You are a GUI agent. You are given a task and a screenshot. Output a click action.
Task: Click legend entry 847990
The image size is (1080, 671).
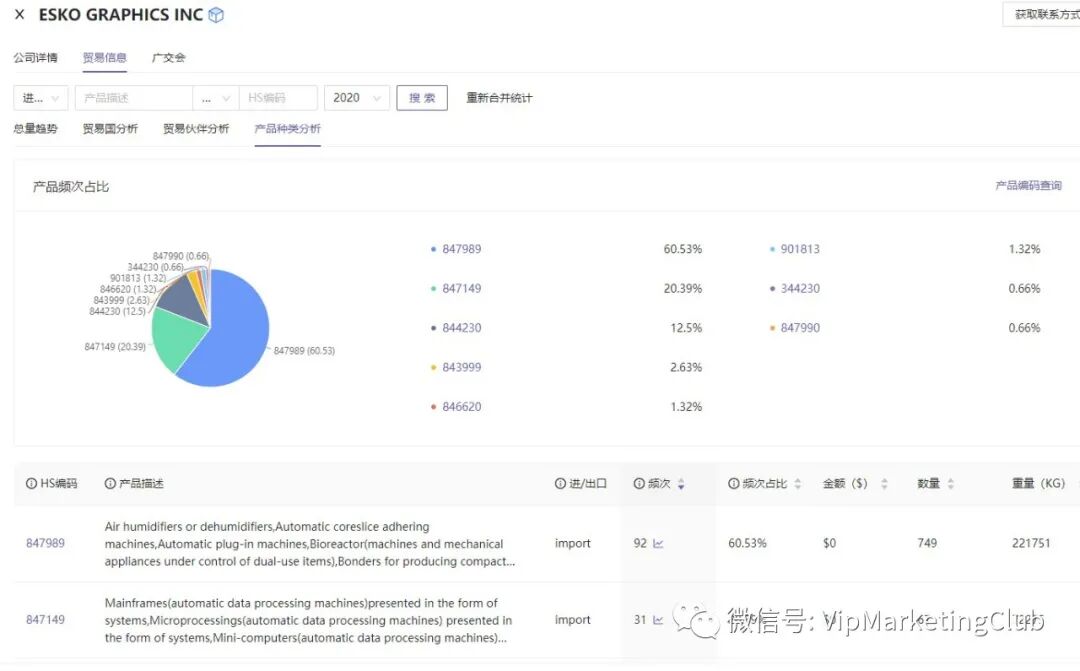point(800,328)
